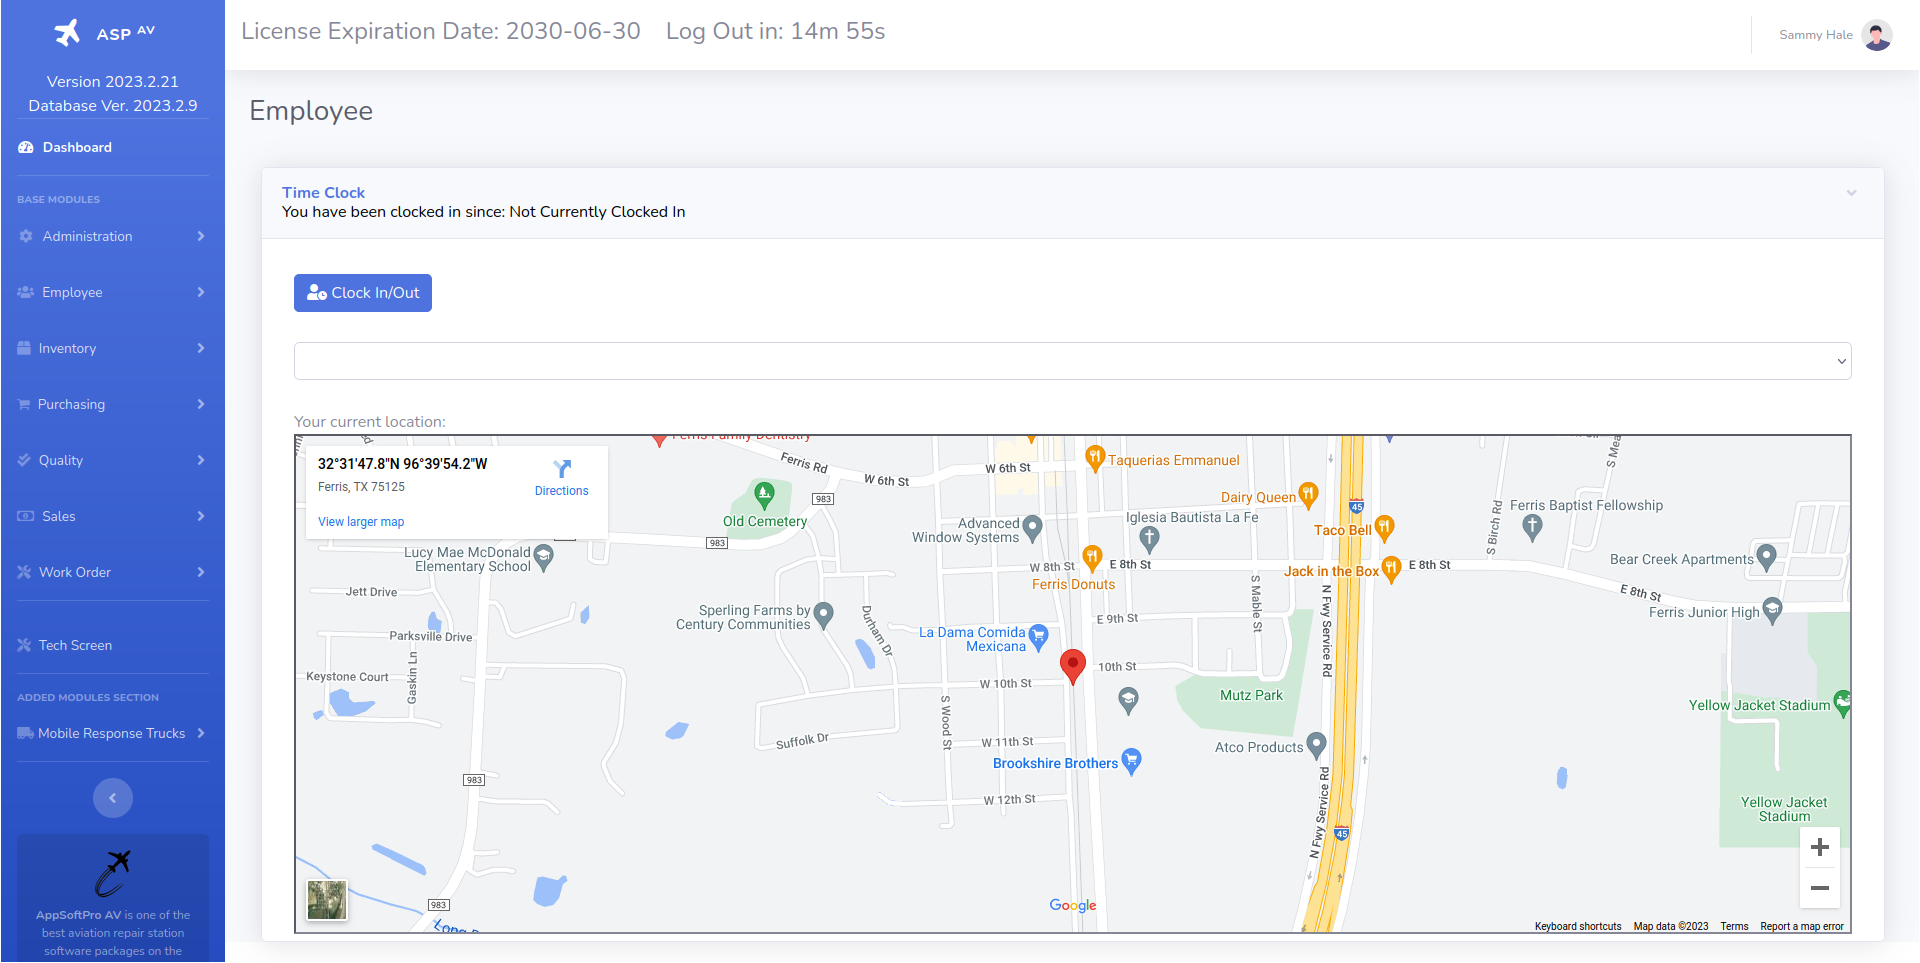Click the Directions icon on map
The image size is (1920, 963).
click(562, 469)
